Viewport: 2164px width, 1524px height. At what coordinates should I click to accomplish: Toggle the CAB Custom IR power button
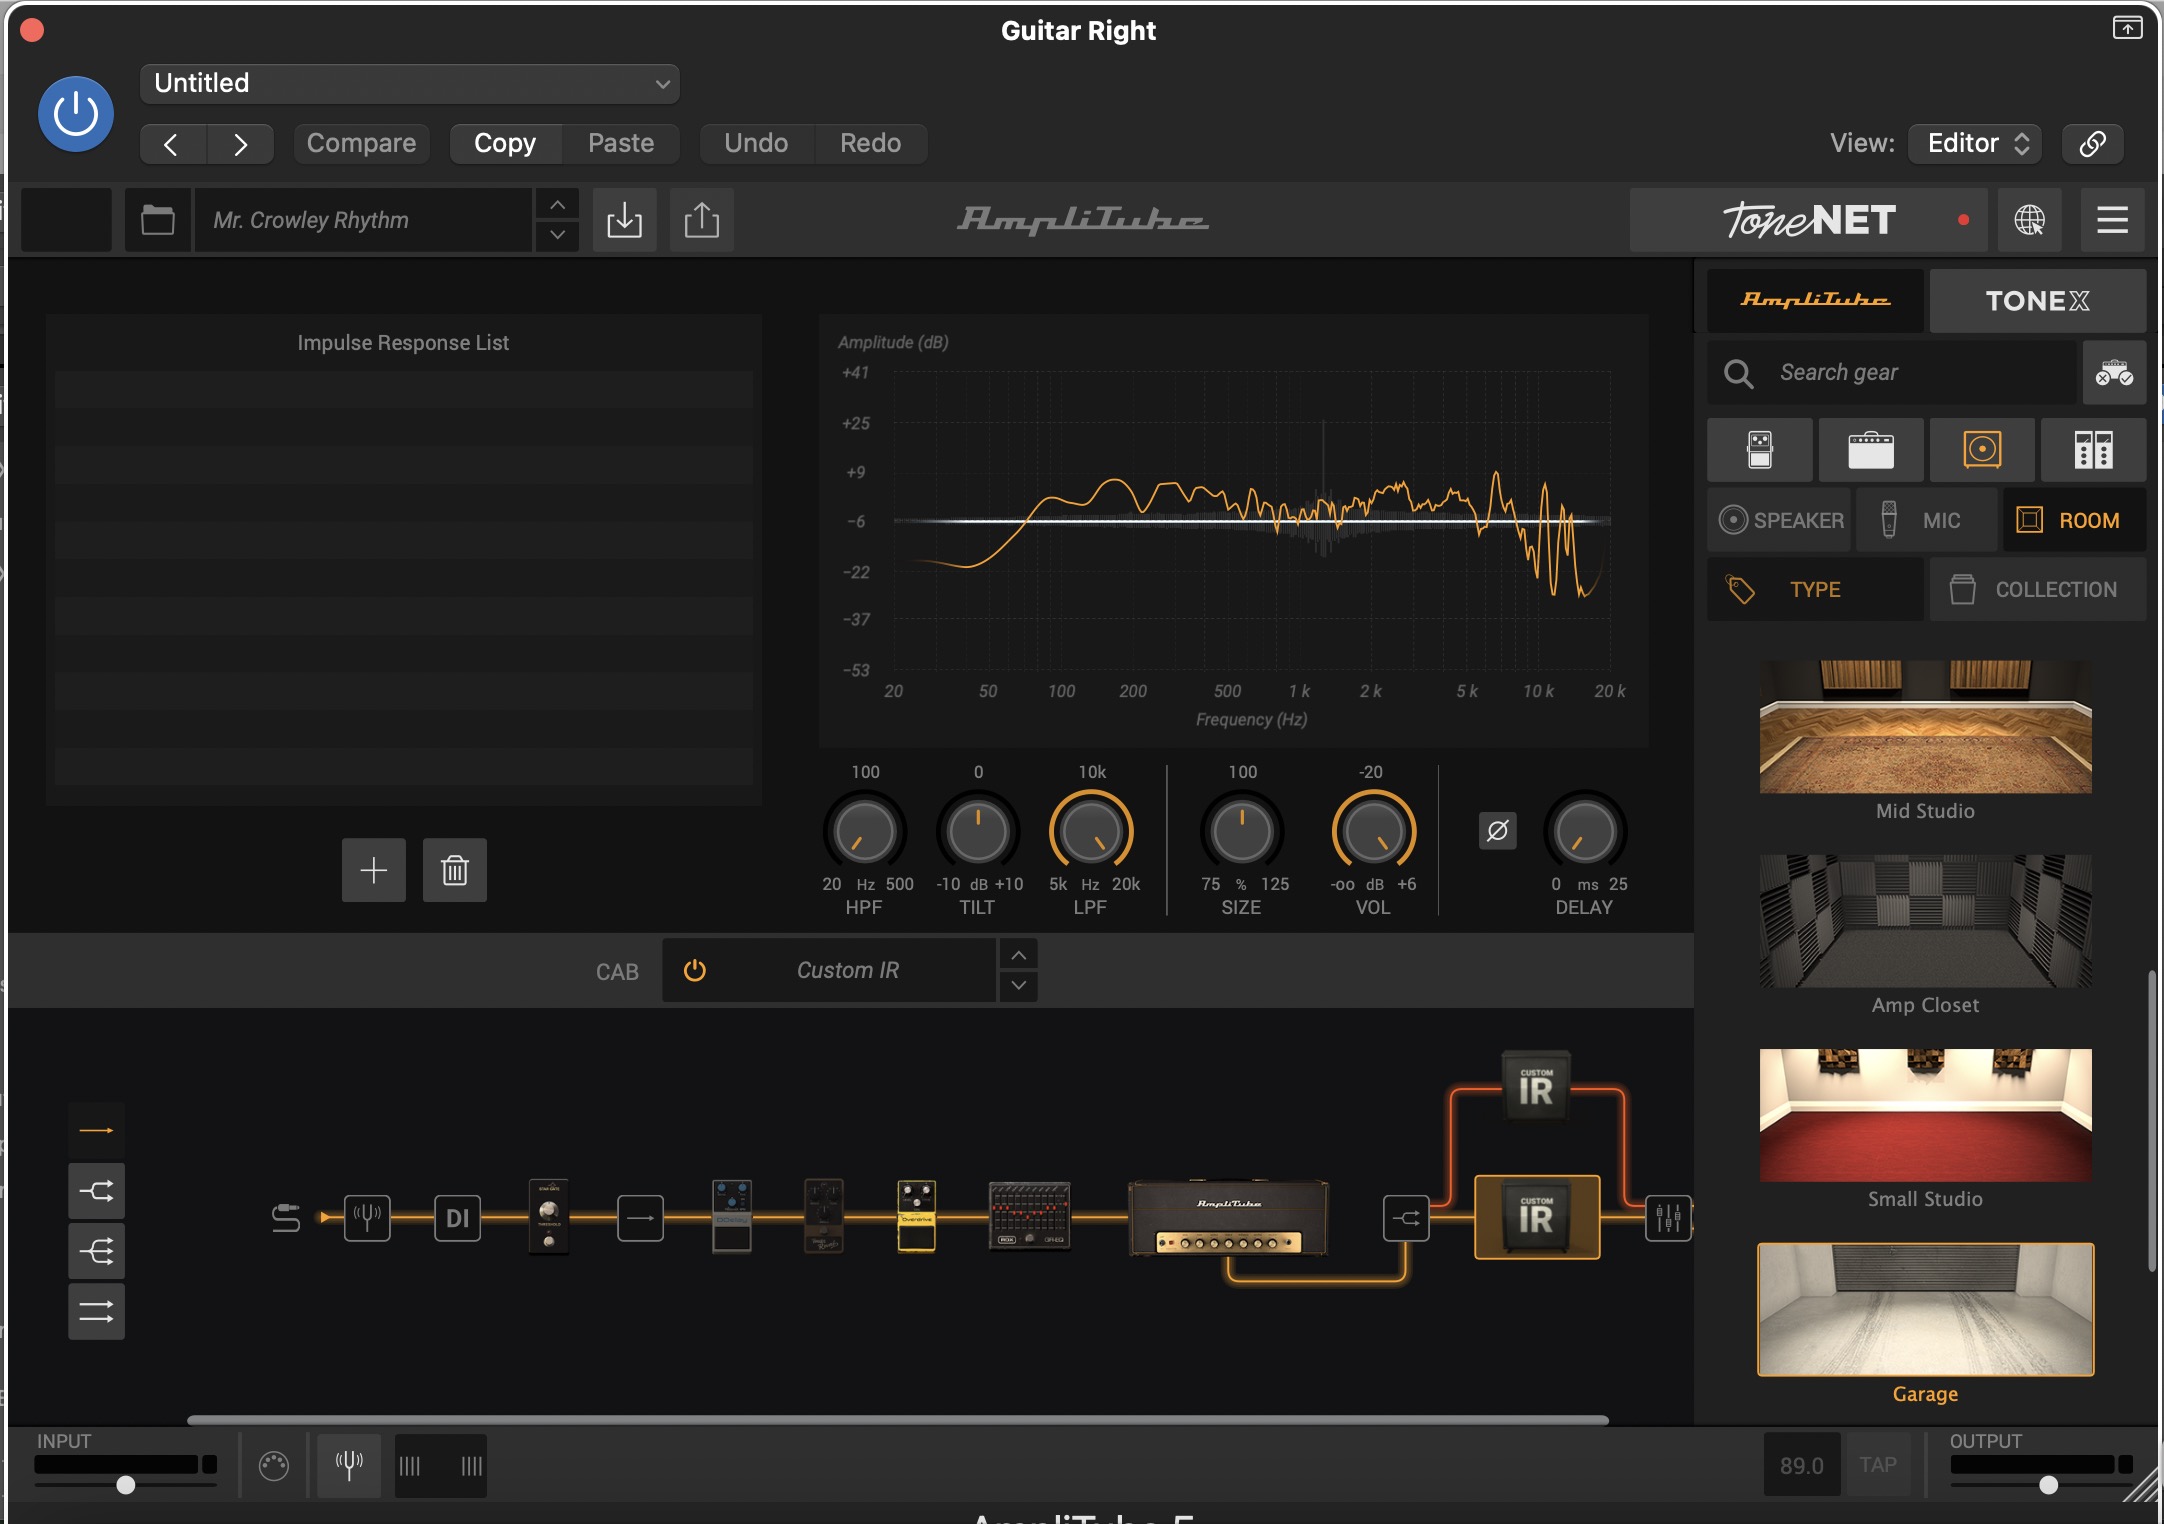click(x=695, y=971)
